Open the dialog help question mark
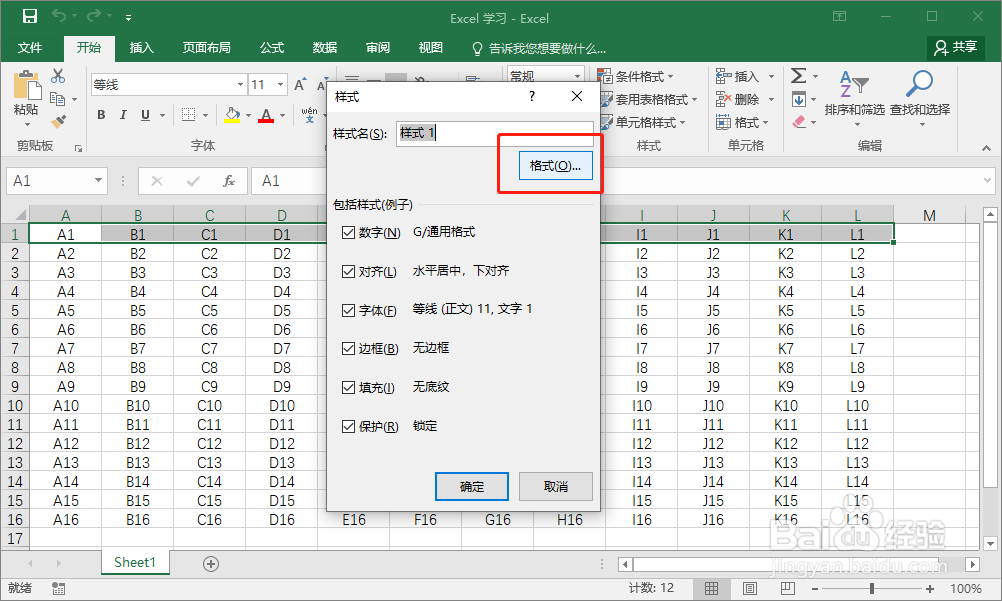 coord(532,96)
